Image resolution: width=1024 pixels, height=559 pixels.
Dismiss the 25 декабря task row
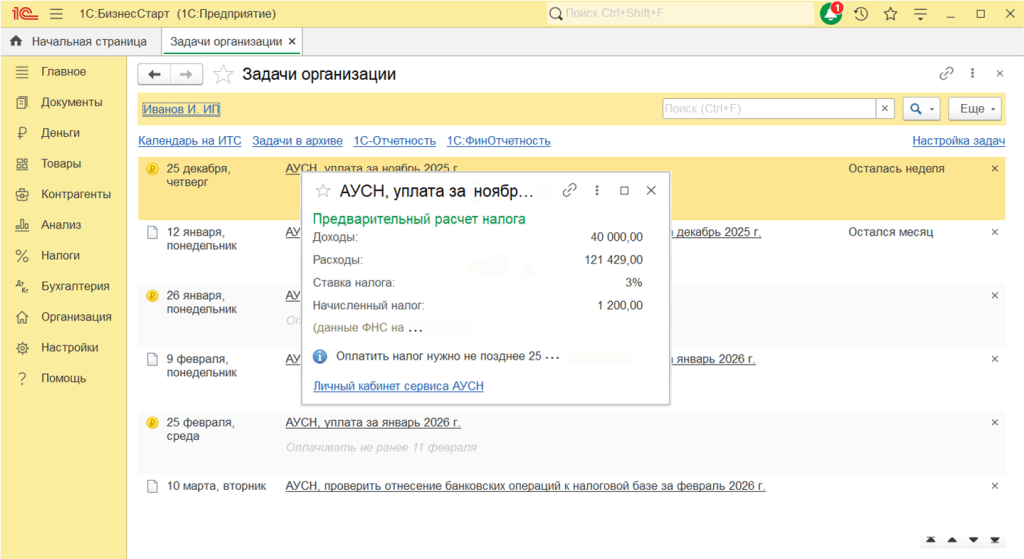tap(994, 169)
